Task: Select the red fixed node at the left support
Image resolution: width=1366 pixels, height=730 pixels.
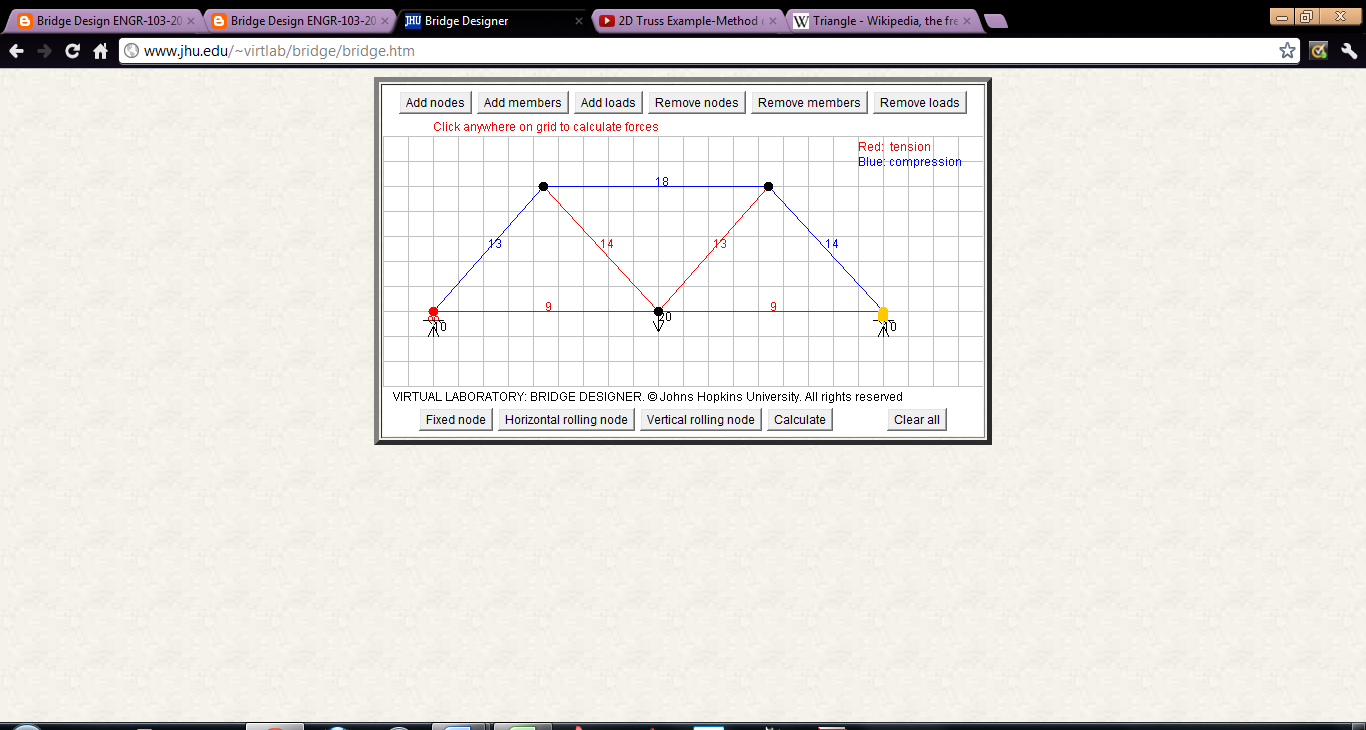Action: tap(433, 312)
